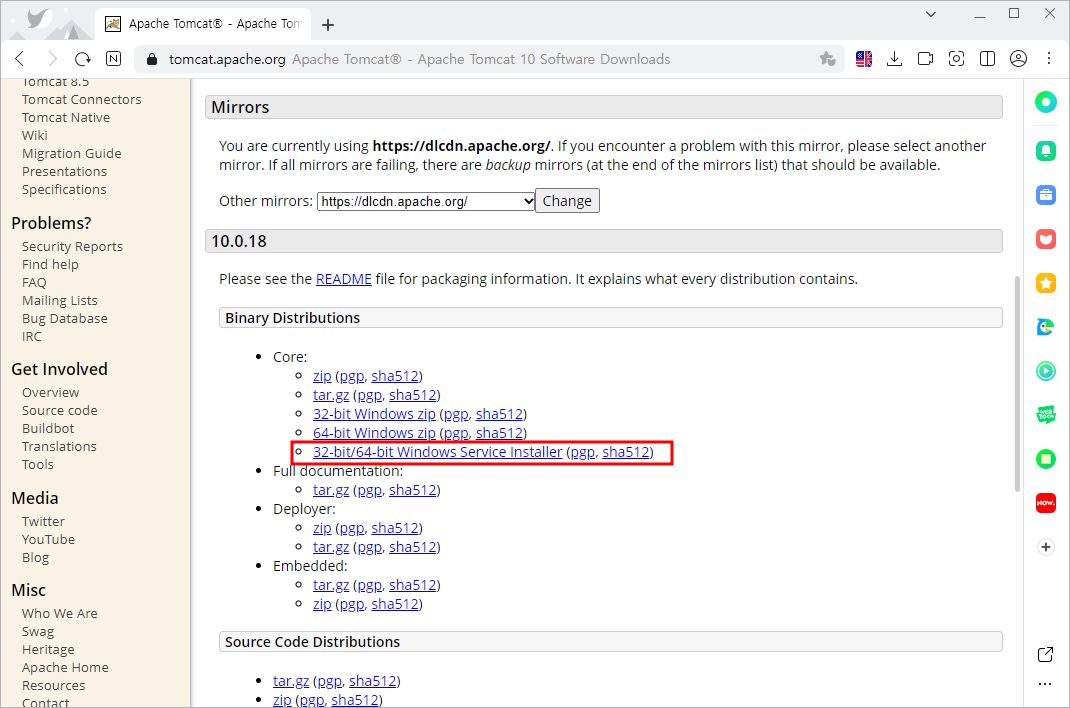Download the Embedded tar.gz
This screenshot has width=1070, height=708.
pyautogui.click(x=331, y=585)
